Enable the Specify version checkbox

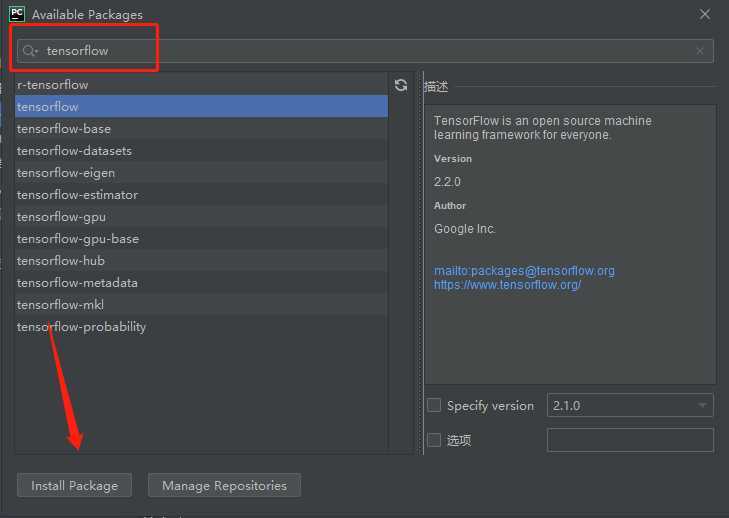click(434, 405)
